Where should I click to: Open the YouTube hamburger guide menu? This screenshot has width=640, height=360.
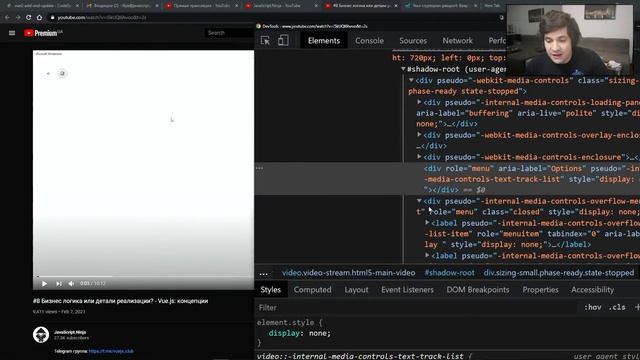12,33
